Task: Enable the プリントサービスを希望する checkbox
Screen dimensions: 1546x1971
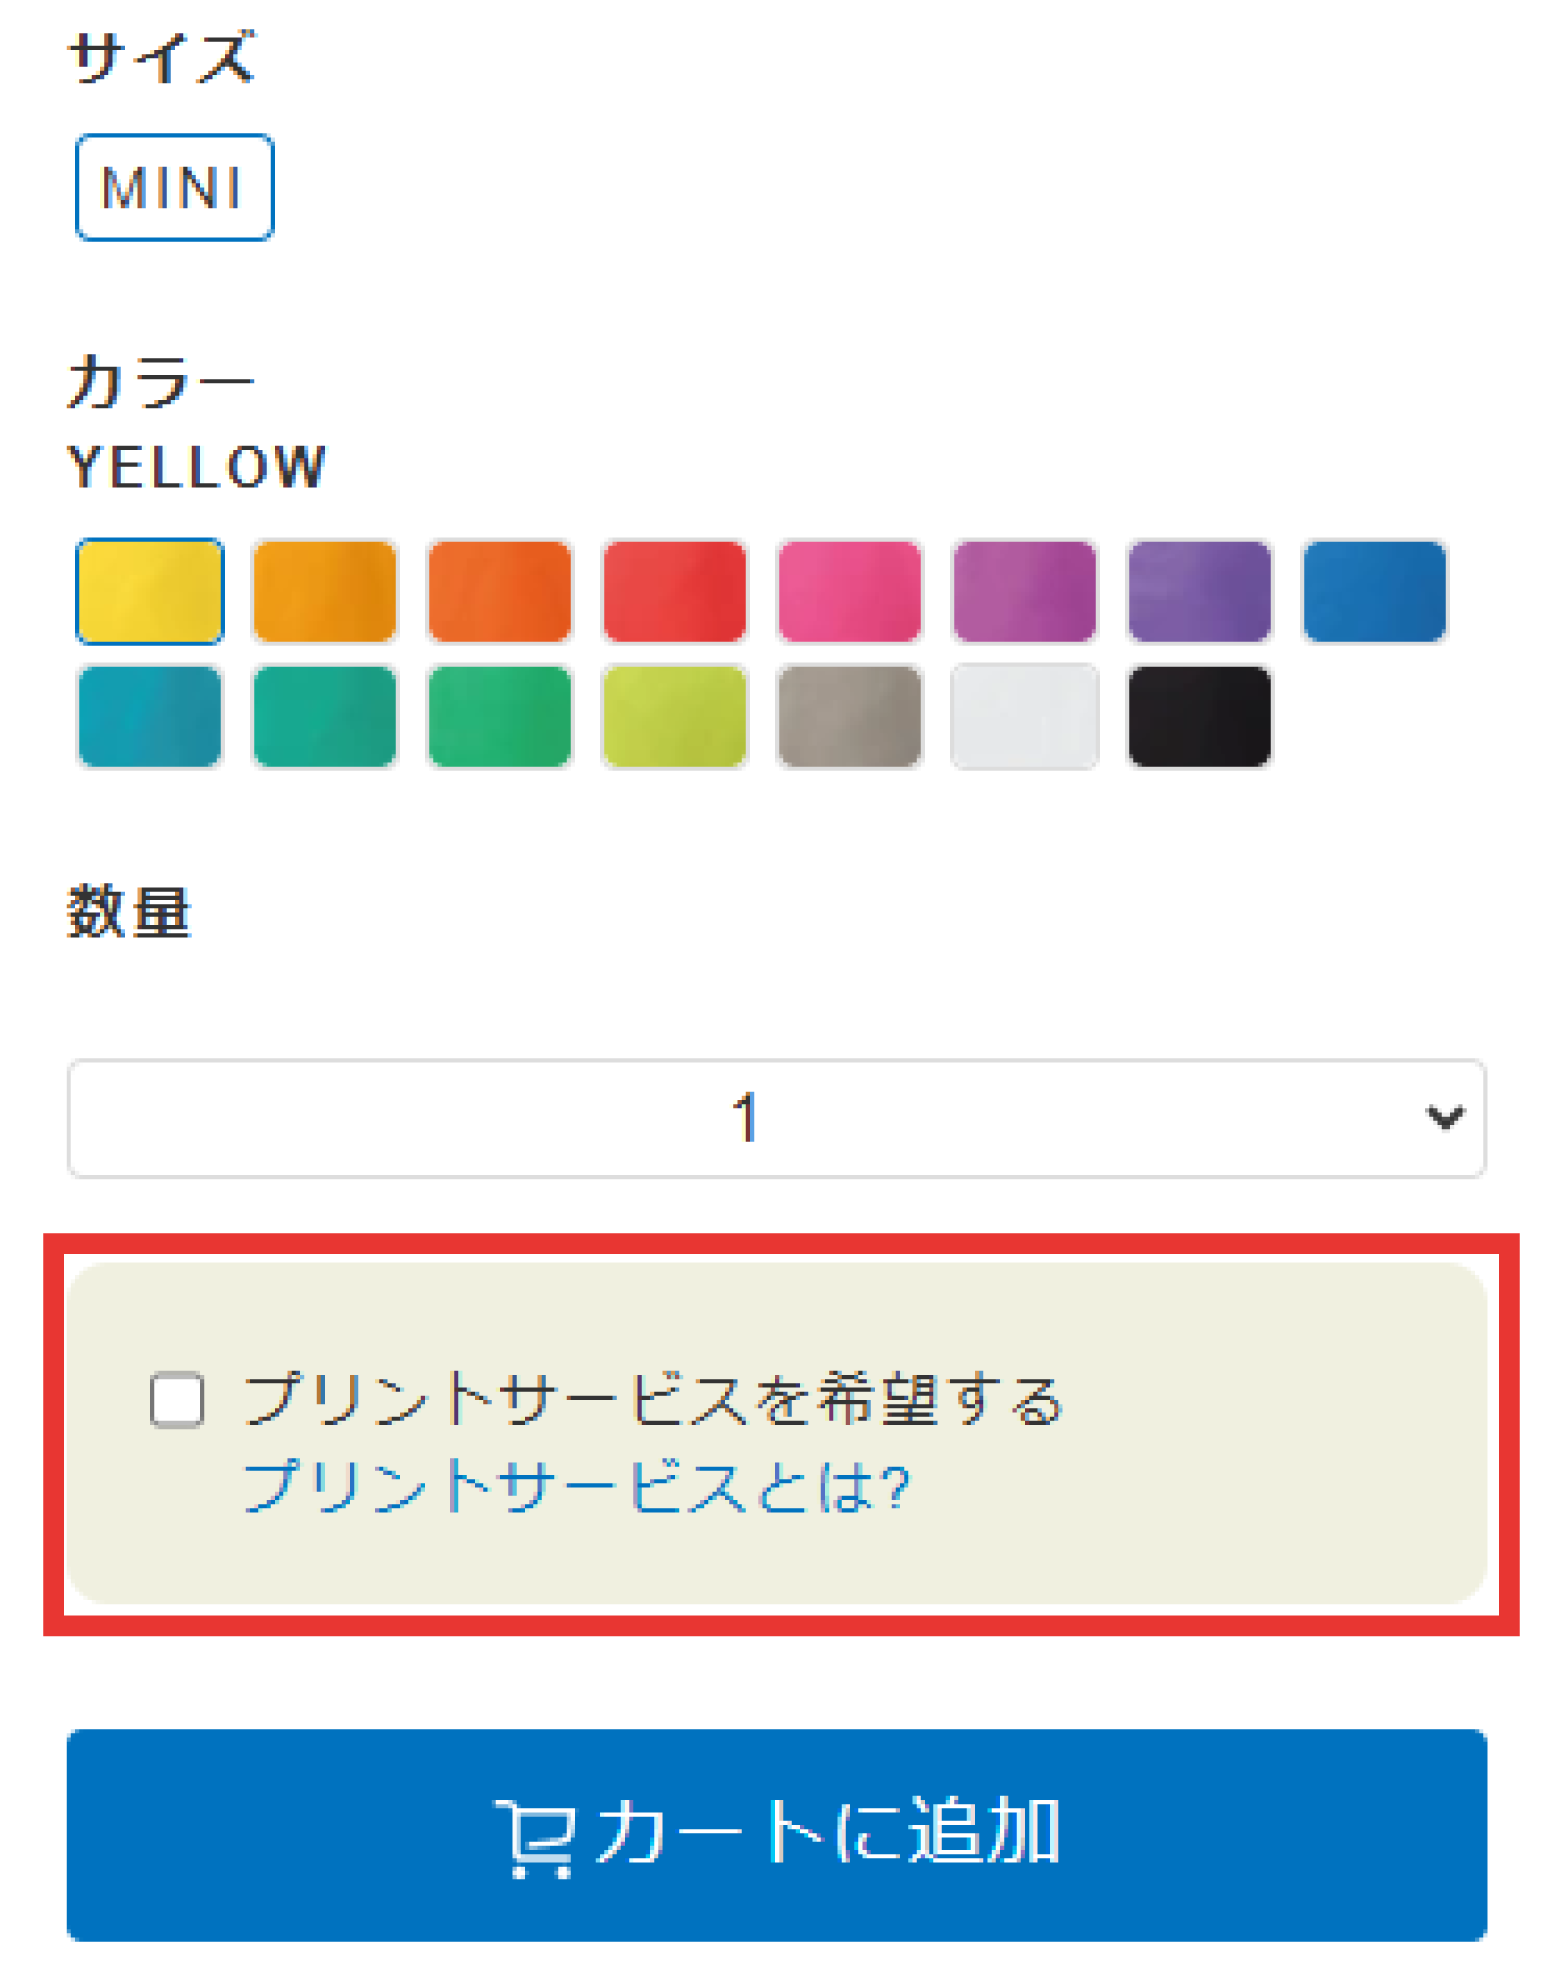Action: [177, 1399]
